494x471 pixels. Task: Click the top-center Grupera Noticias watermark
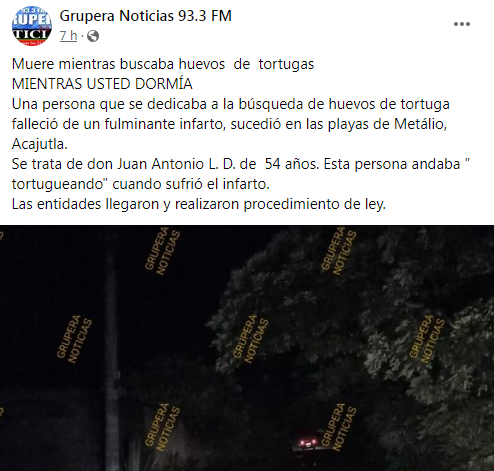[163, 251]
